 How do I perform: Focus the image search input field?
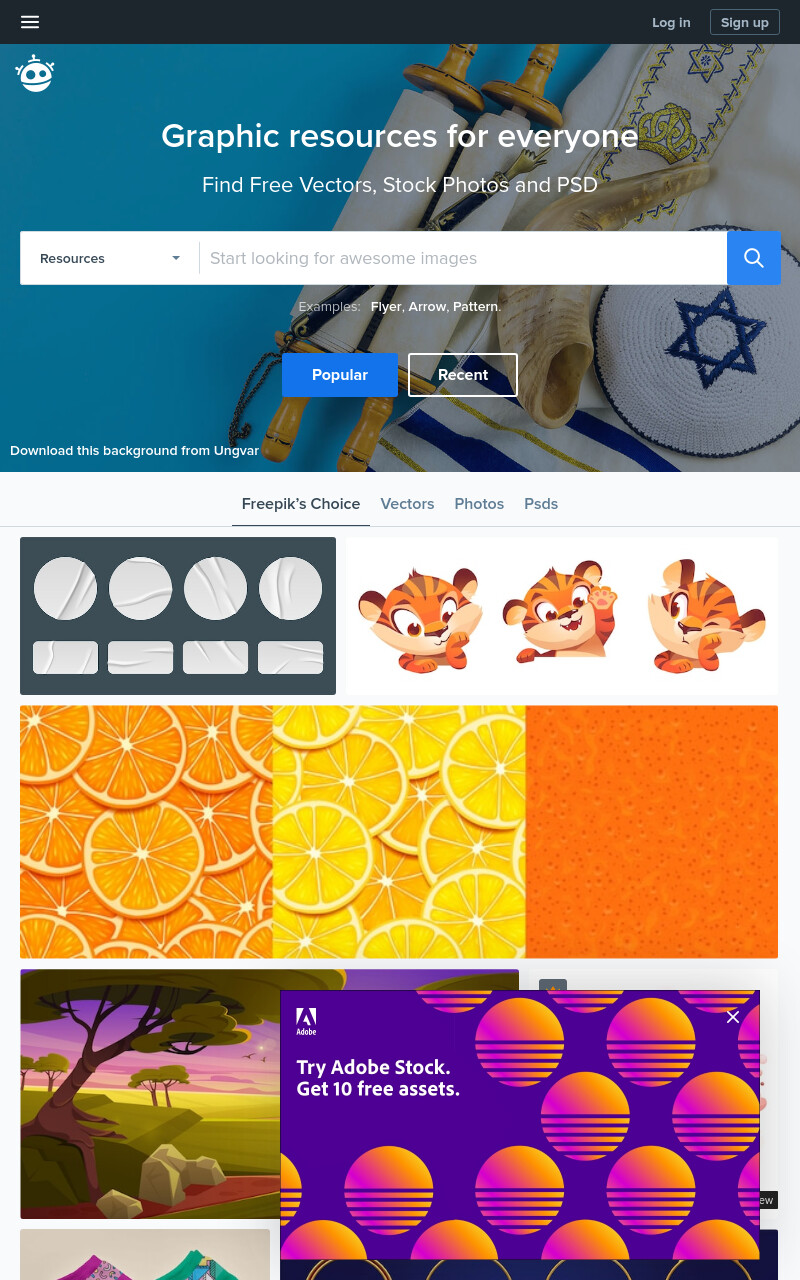(463, 258)
